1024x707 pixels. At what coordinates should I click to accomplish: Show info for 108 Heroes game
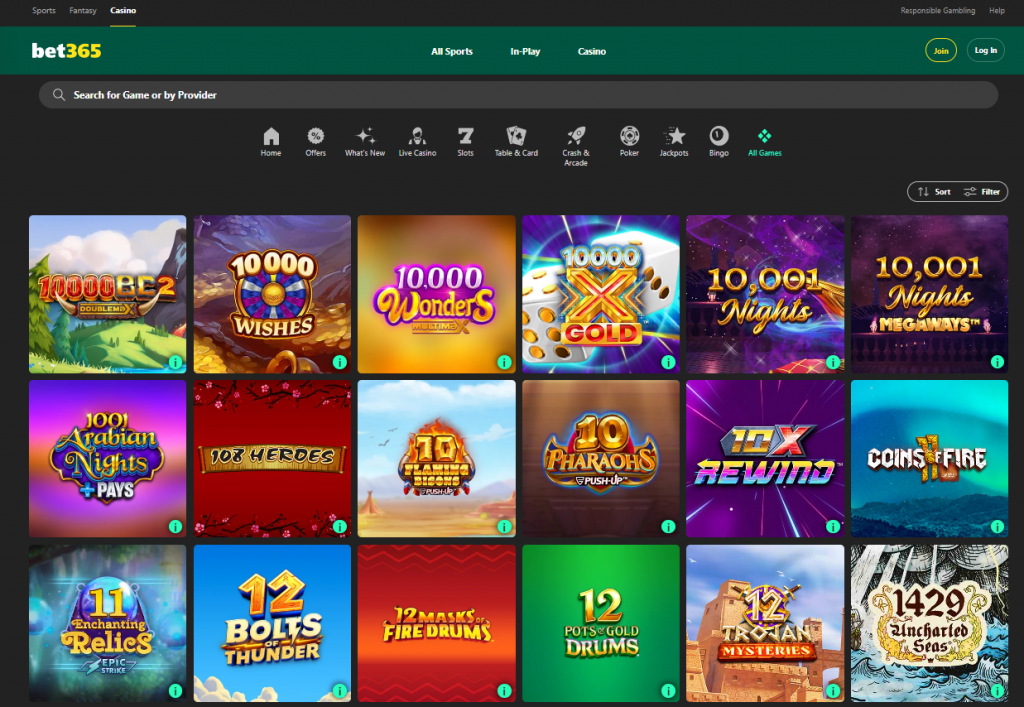coord(340,526)
